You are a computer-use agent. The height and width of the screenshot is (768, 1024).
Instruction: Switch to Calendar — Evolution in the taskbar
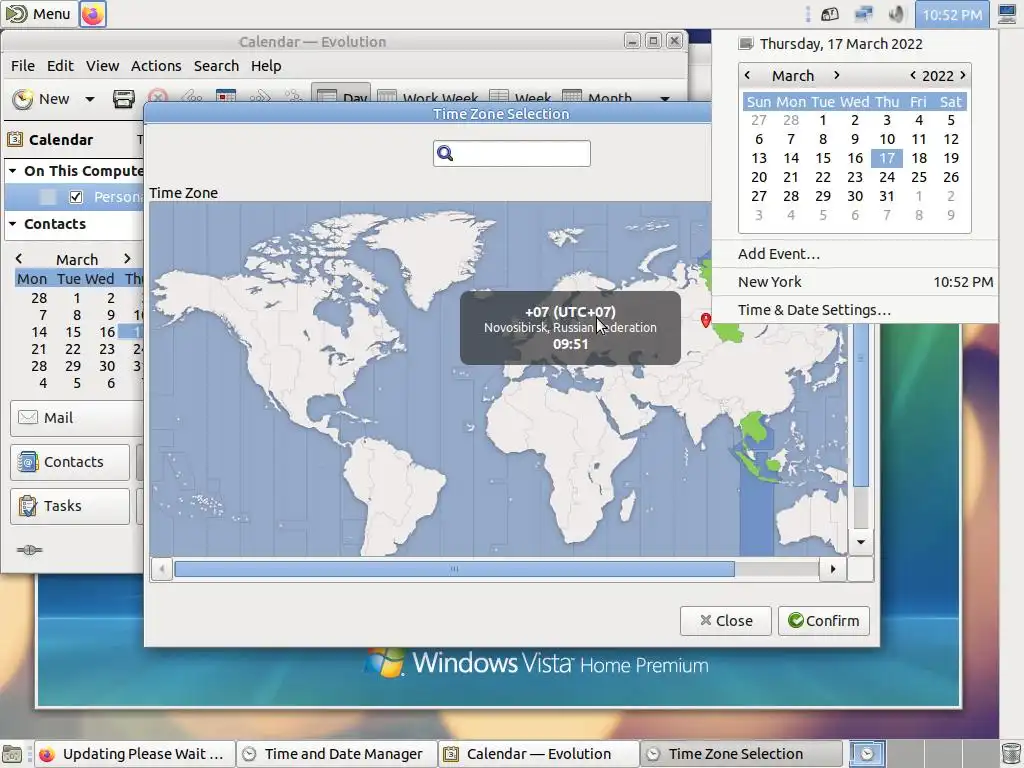(x=538, y=754)
